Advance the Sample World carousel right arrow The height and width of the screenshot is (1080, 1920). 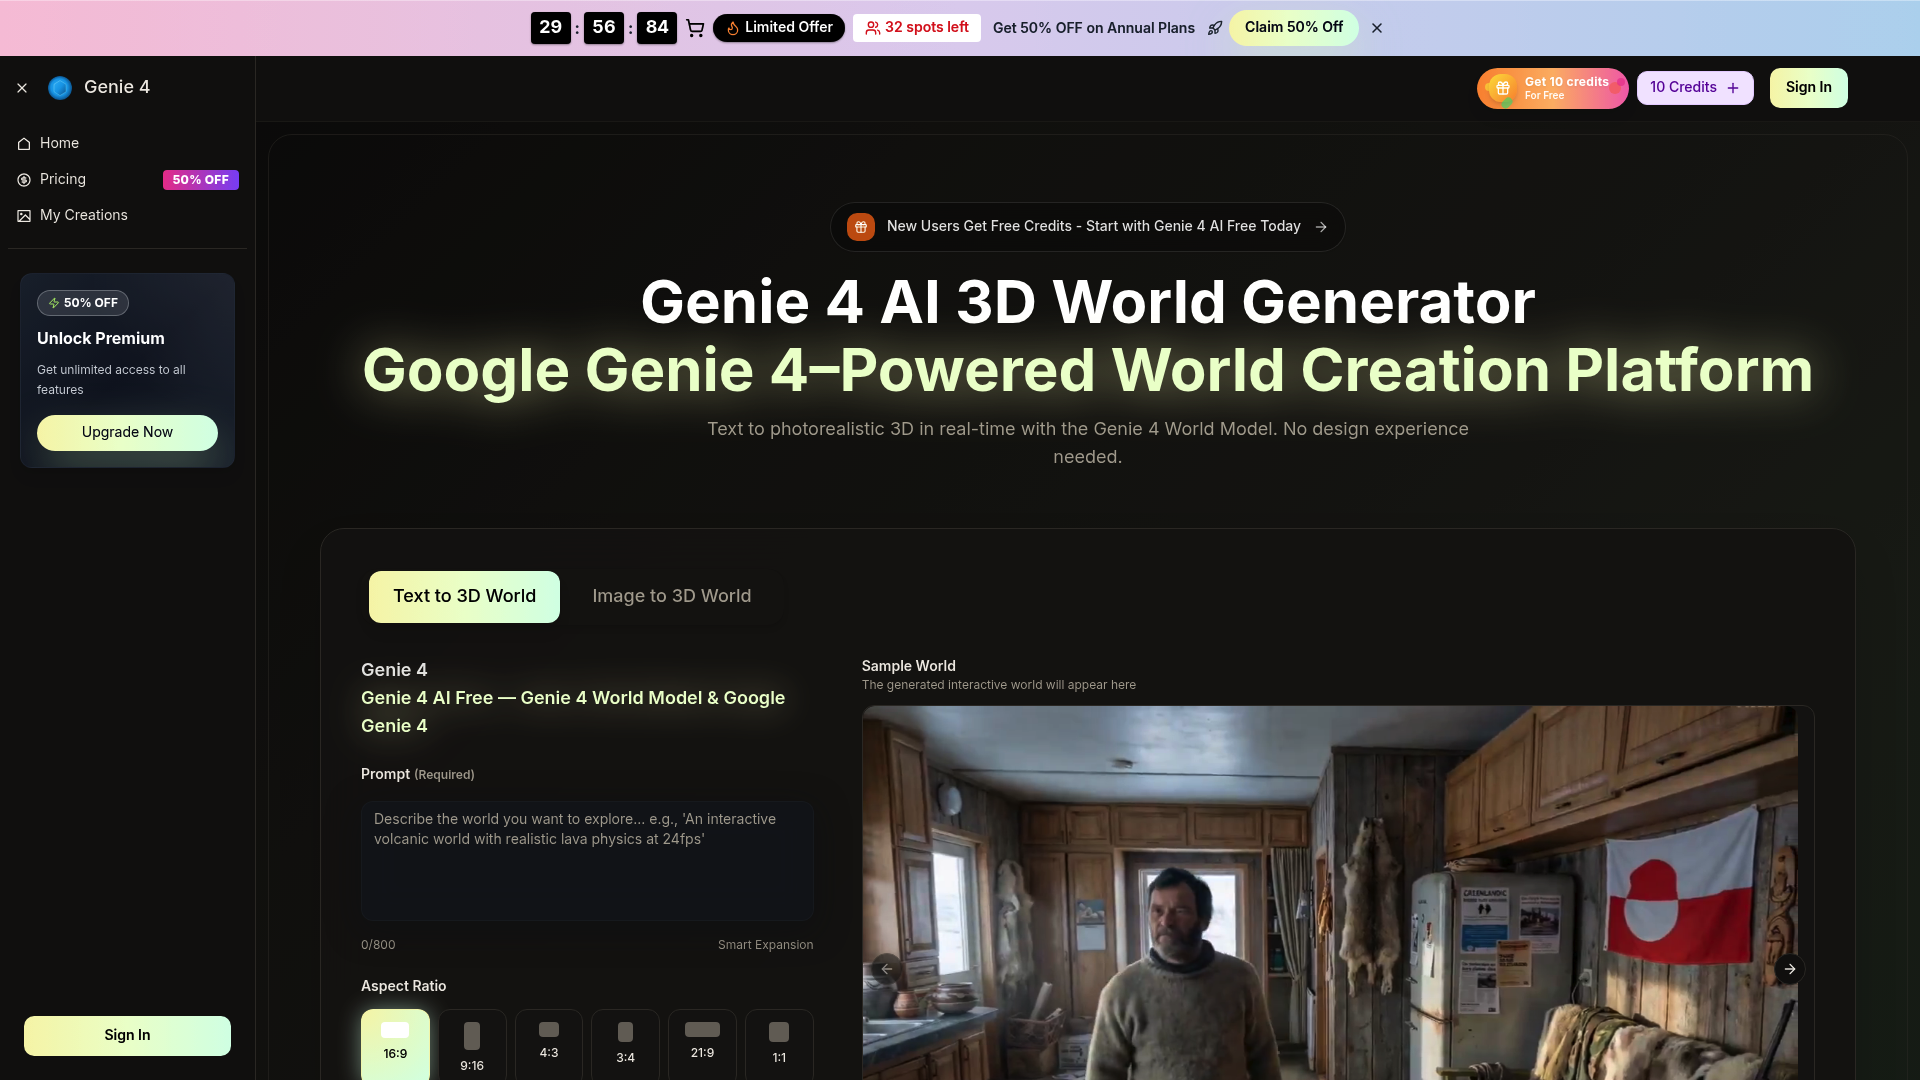pos(1790,968)
